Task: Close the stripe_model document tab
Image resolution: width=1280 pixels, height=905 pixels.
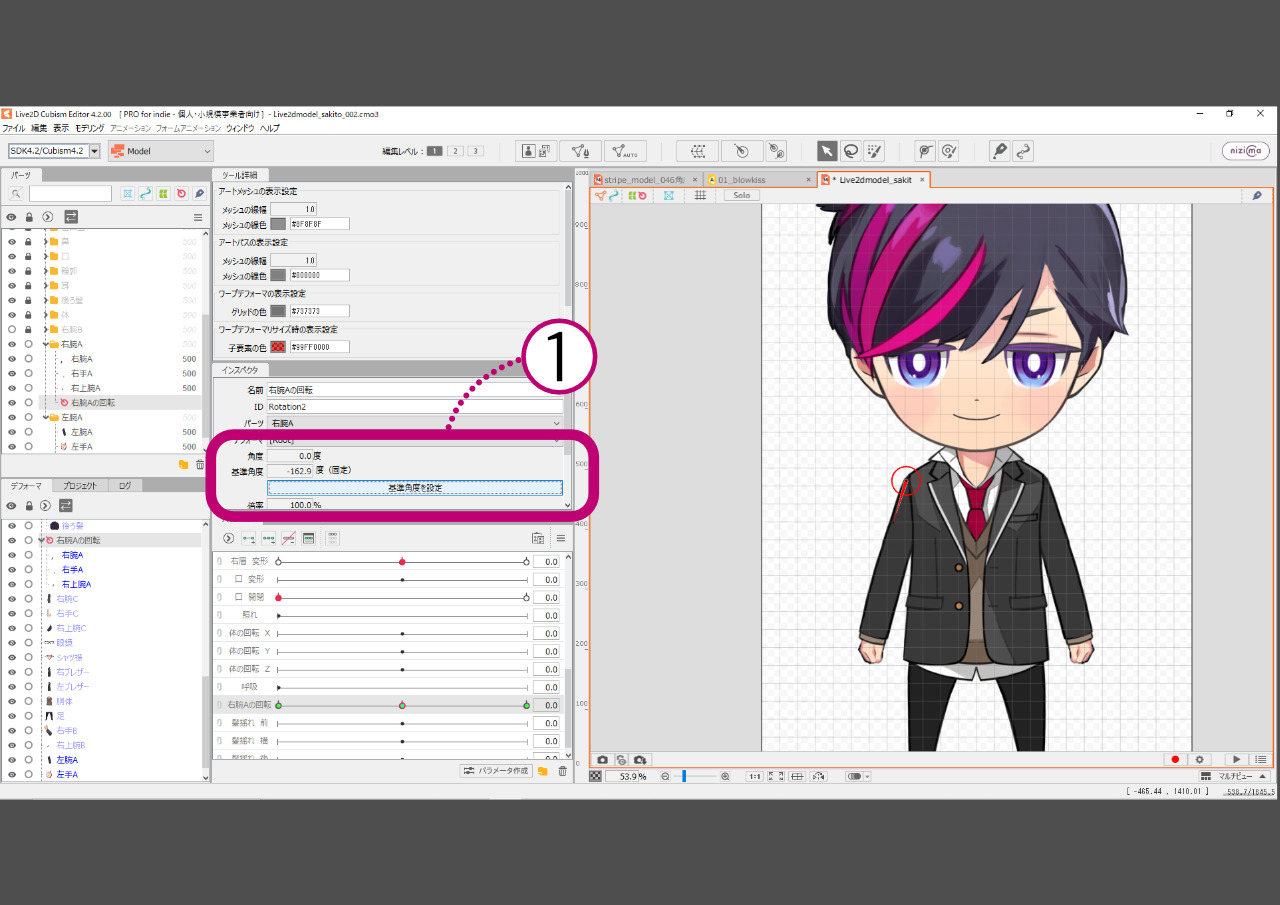Action: tap(695, 180)
